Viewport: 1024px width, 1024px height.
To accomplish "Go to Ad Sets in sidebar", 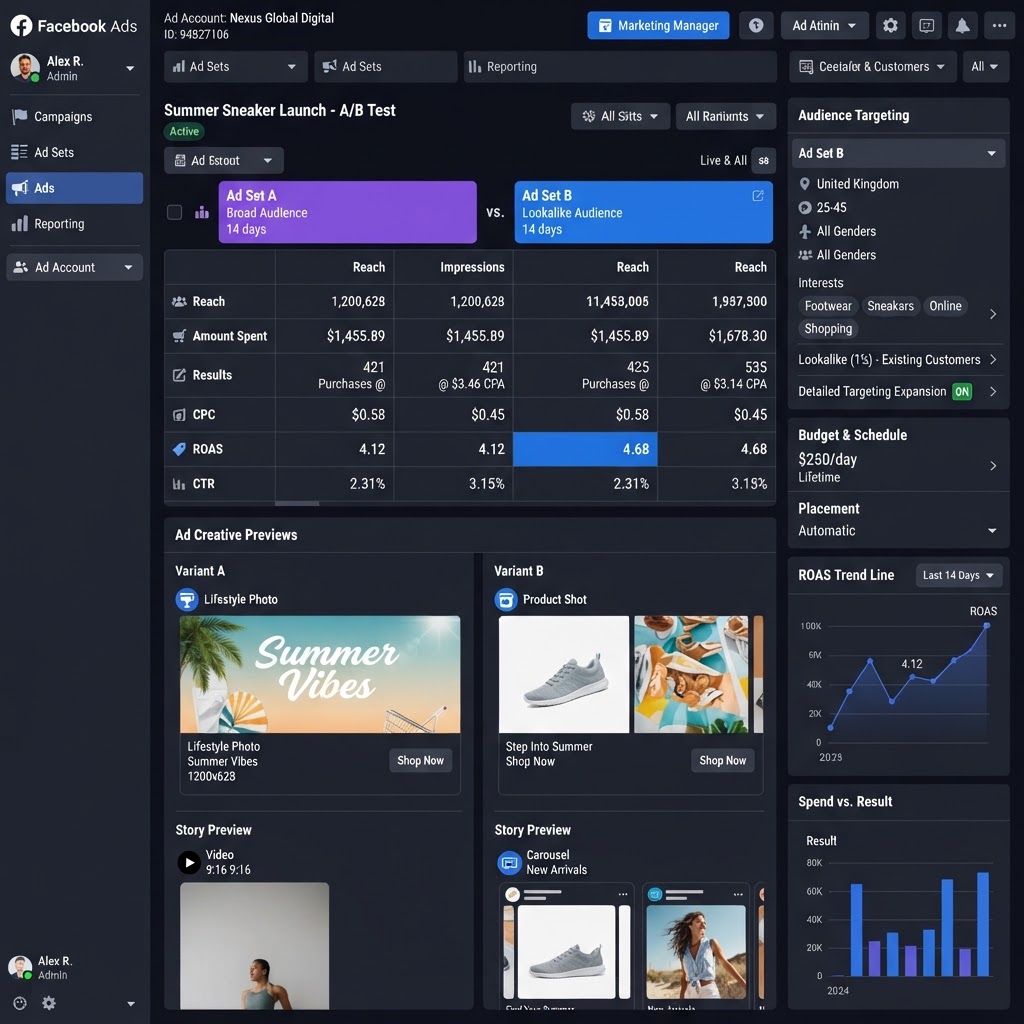I will (x=74, y=152).
